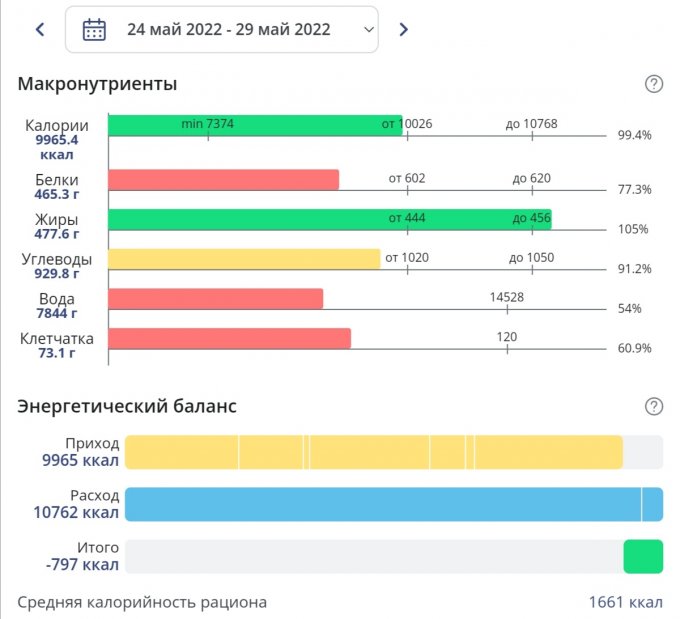Click the red Вода progress bar

[x=215, y=299]
